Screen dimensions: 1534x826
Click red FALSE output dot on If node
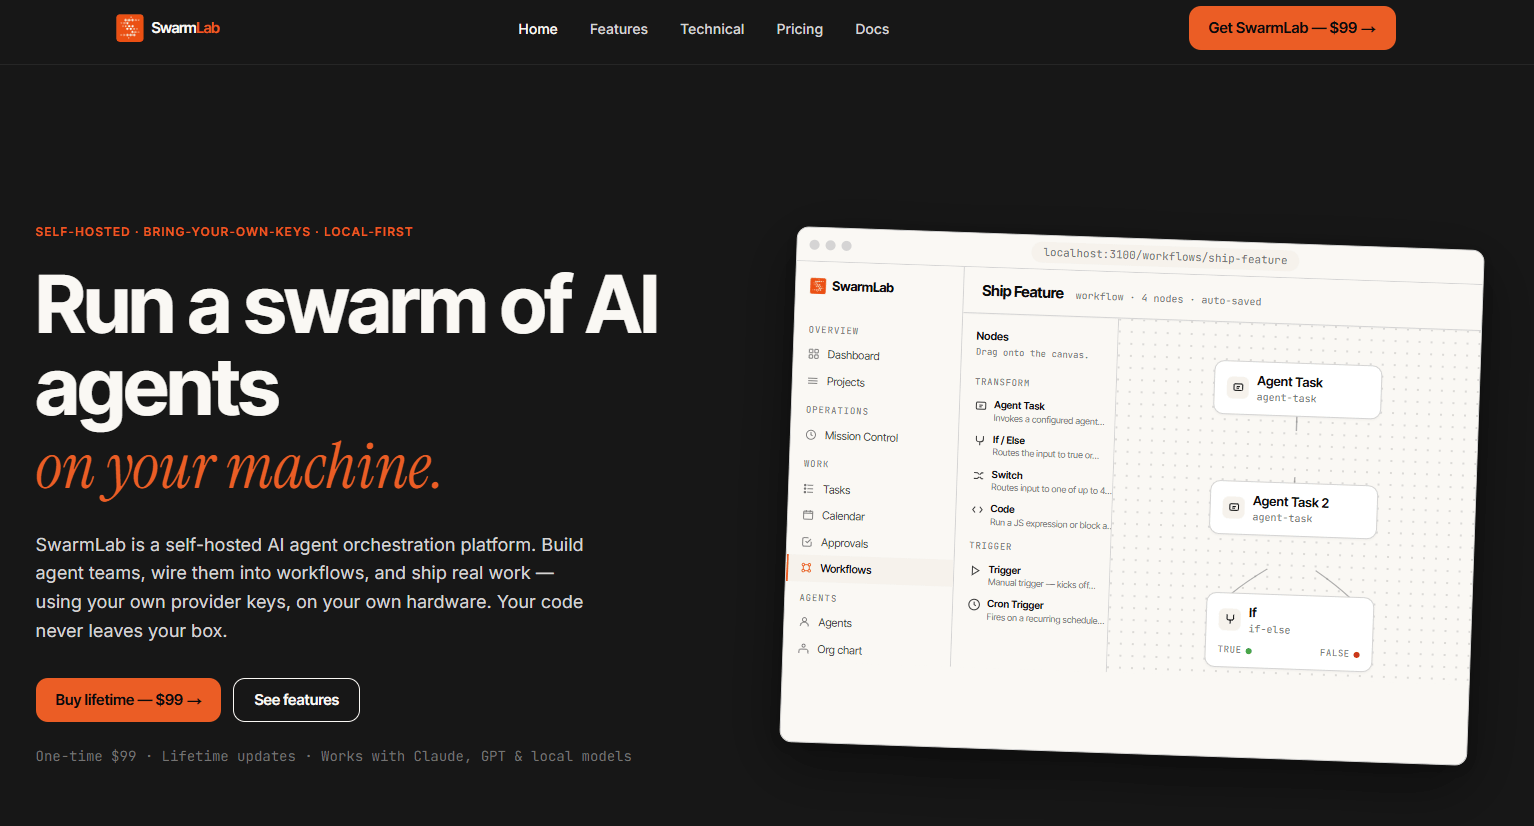click(x=1356, y=655)
